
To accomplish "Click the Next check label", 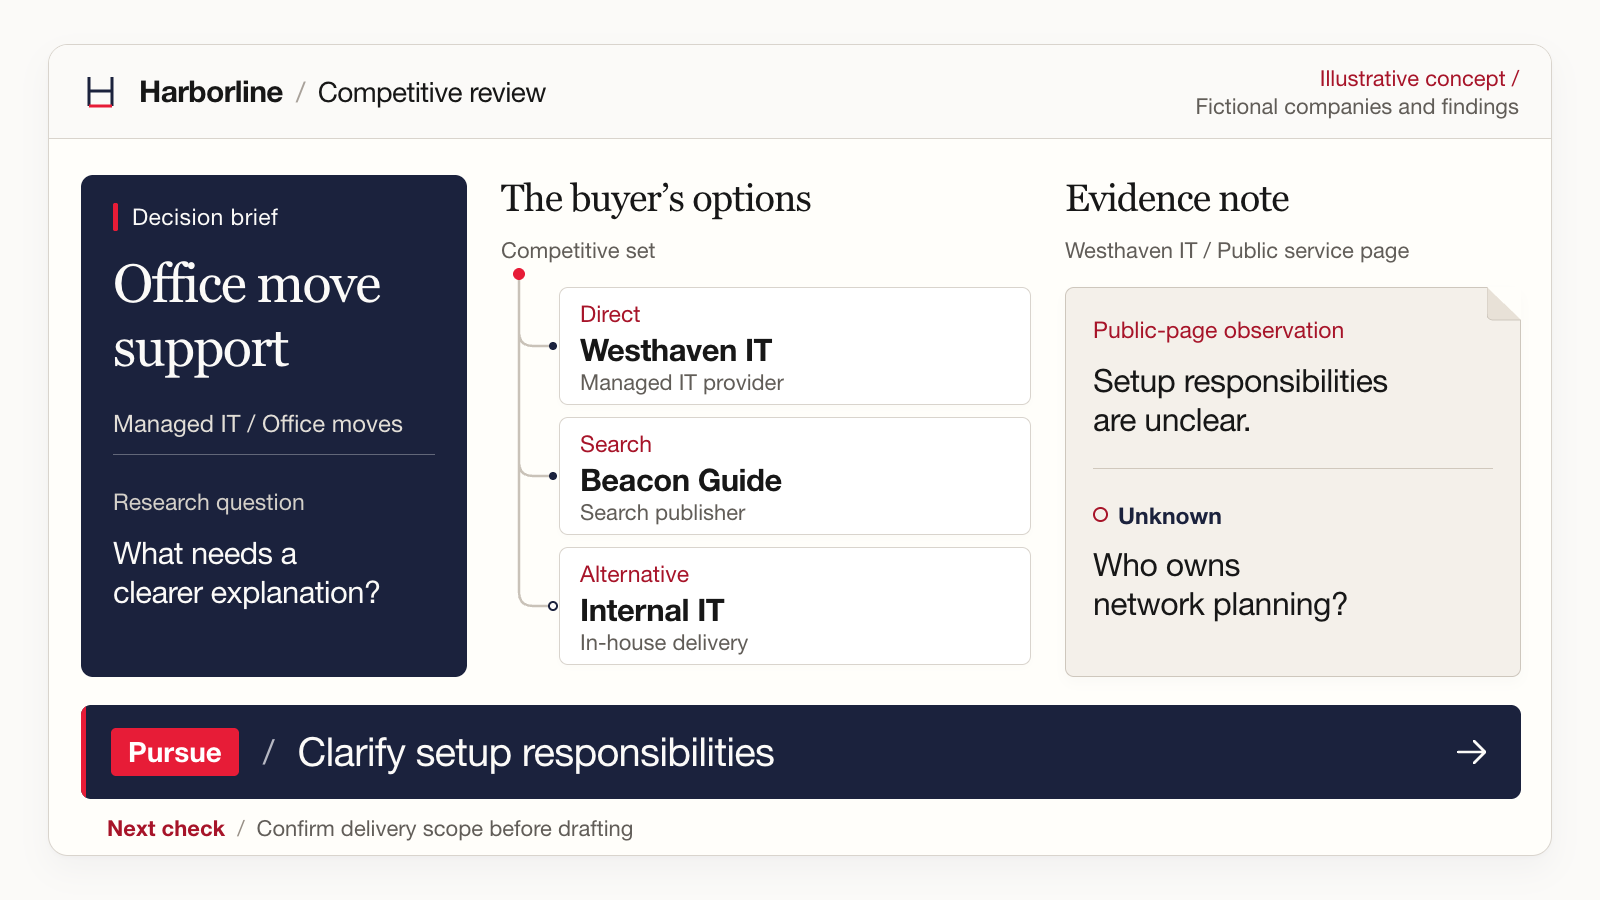I will tap(166, 829).
